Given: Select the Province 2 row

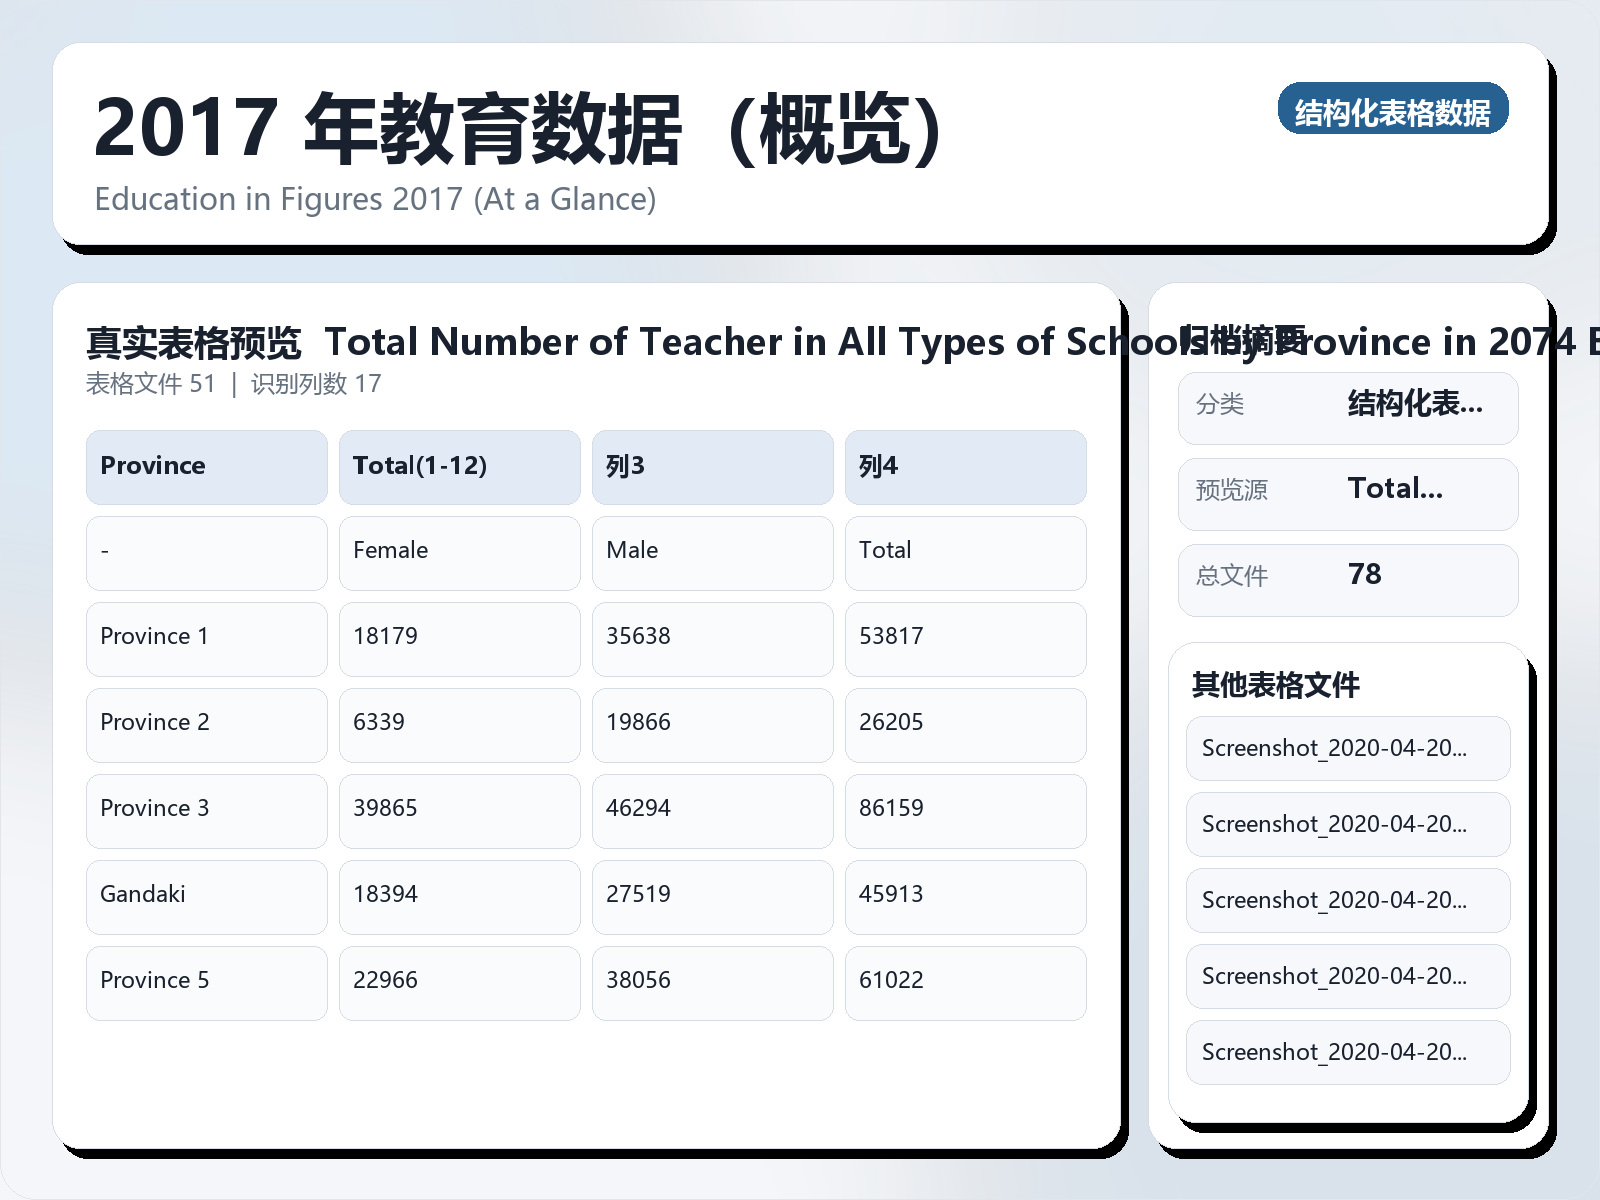Looking at the screenshot, I should point(206,723).
